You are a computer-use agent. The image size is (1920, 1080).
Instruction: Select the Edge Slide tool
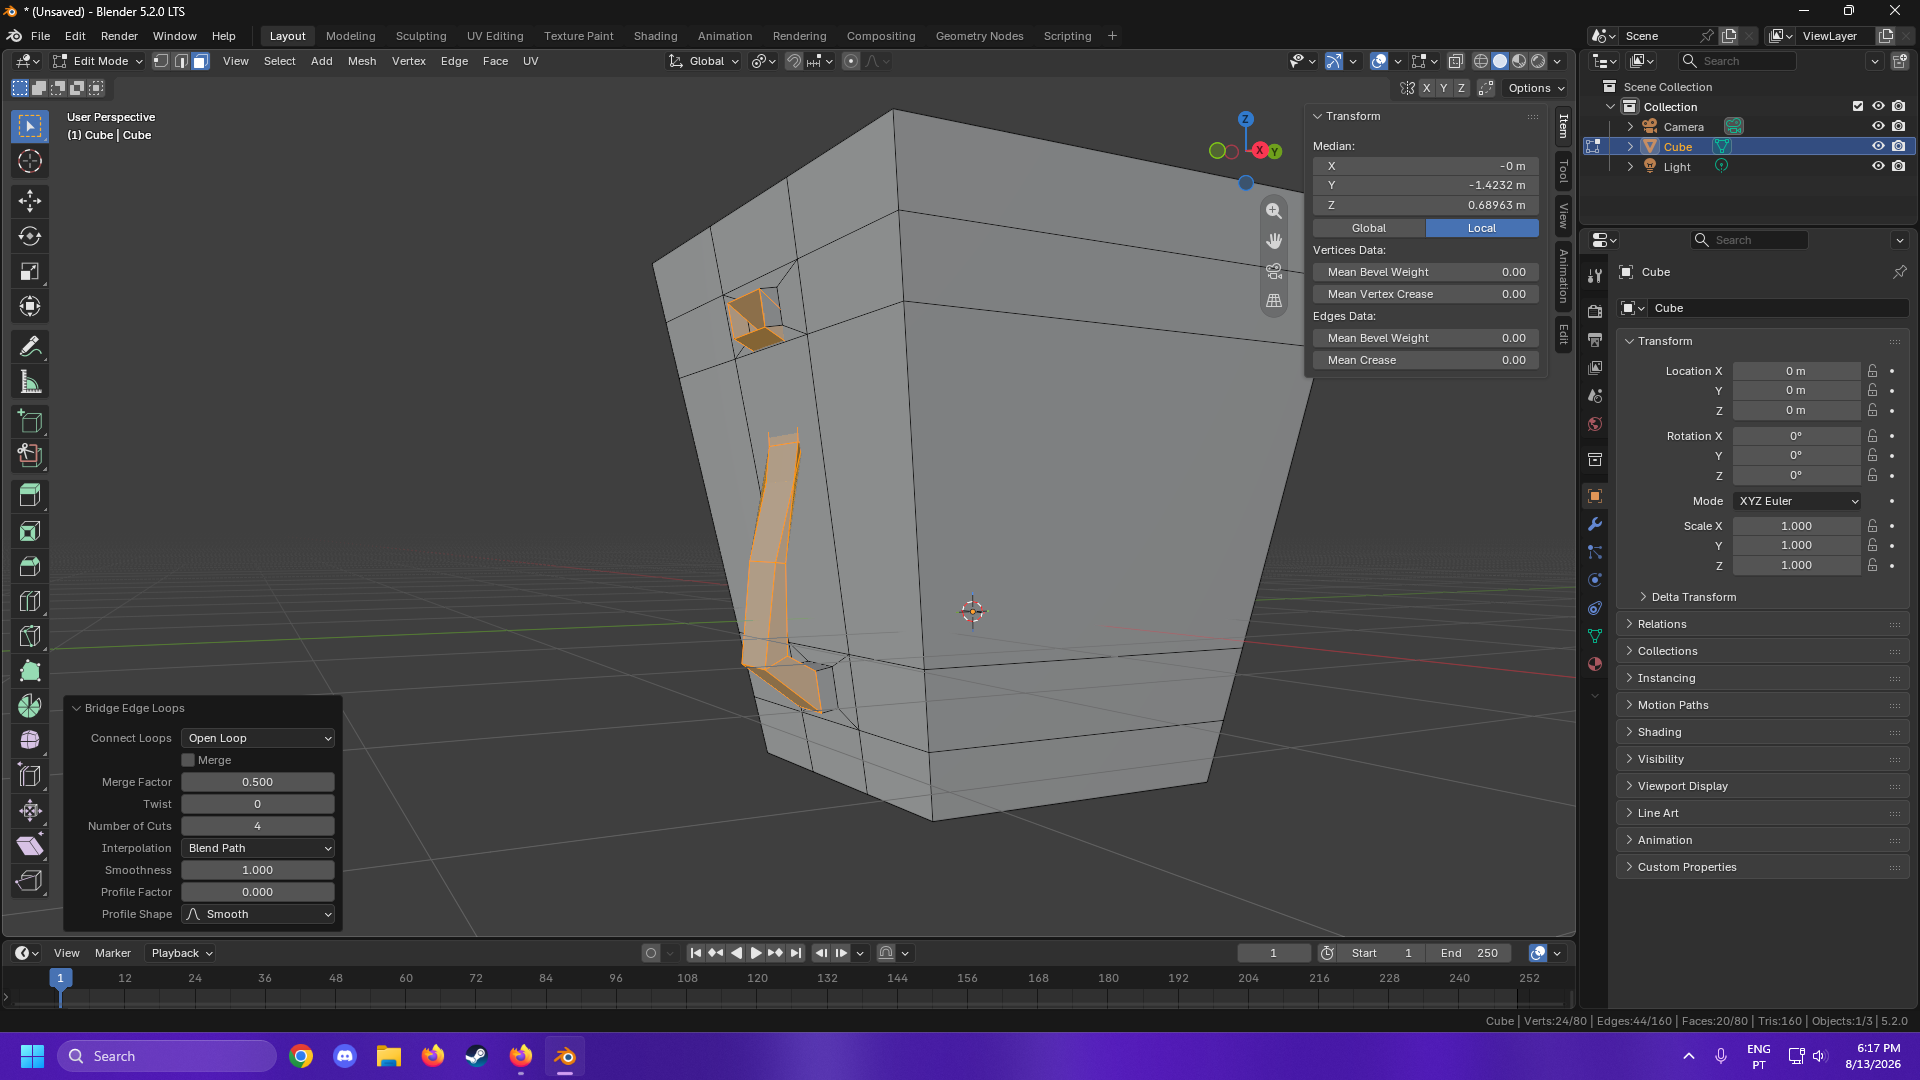(30, 776)
